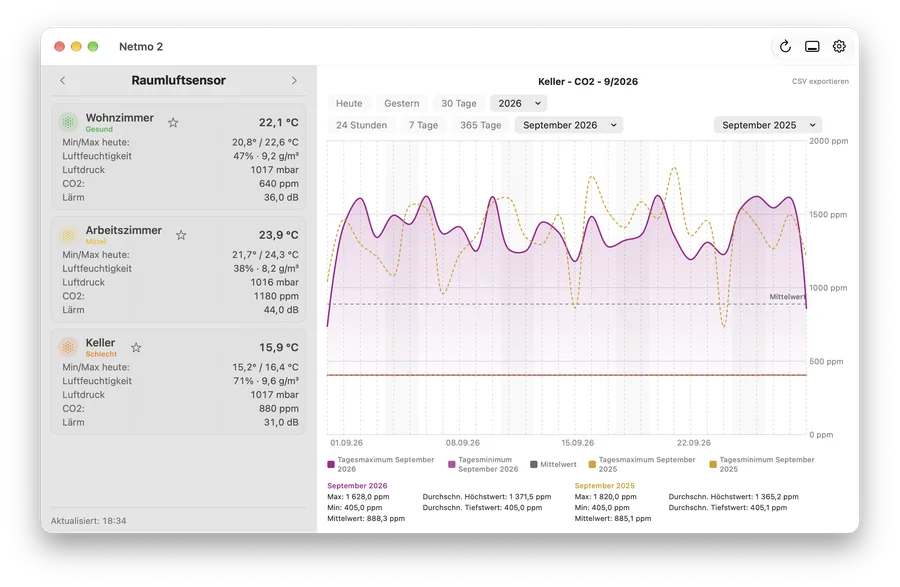Screen dimensions: 900x587
Task: Click the Mittelwert legend swatch
Action: pyautogui.click(x=534, y=464)
